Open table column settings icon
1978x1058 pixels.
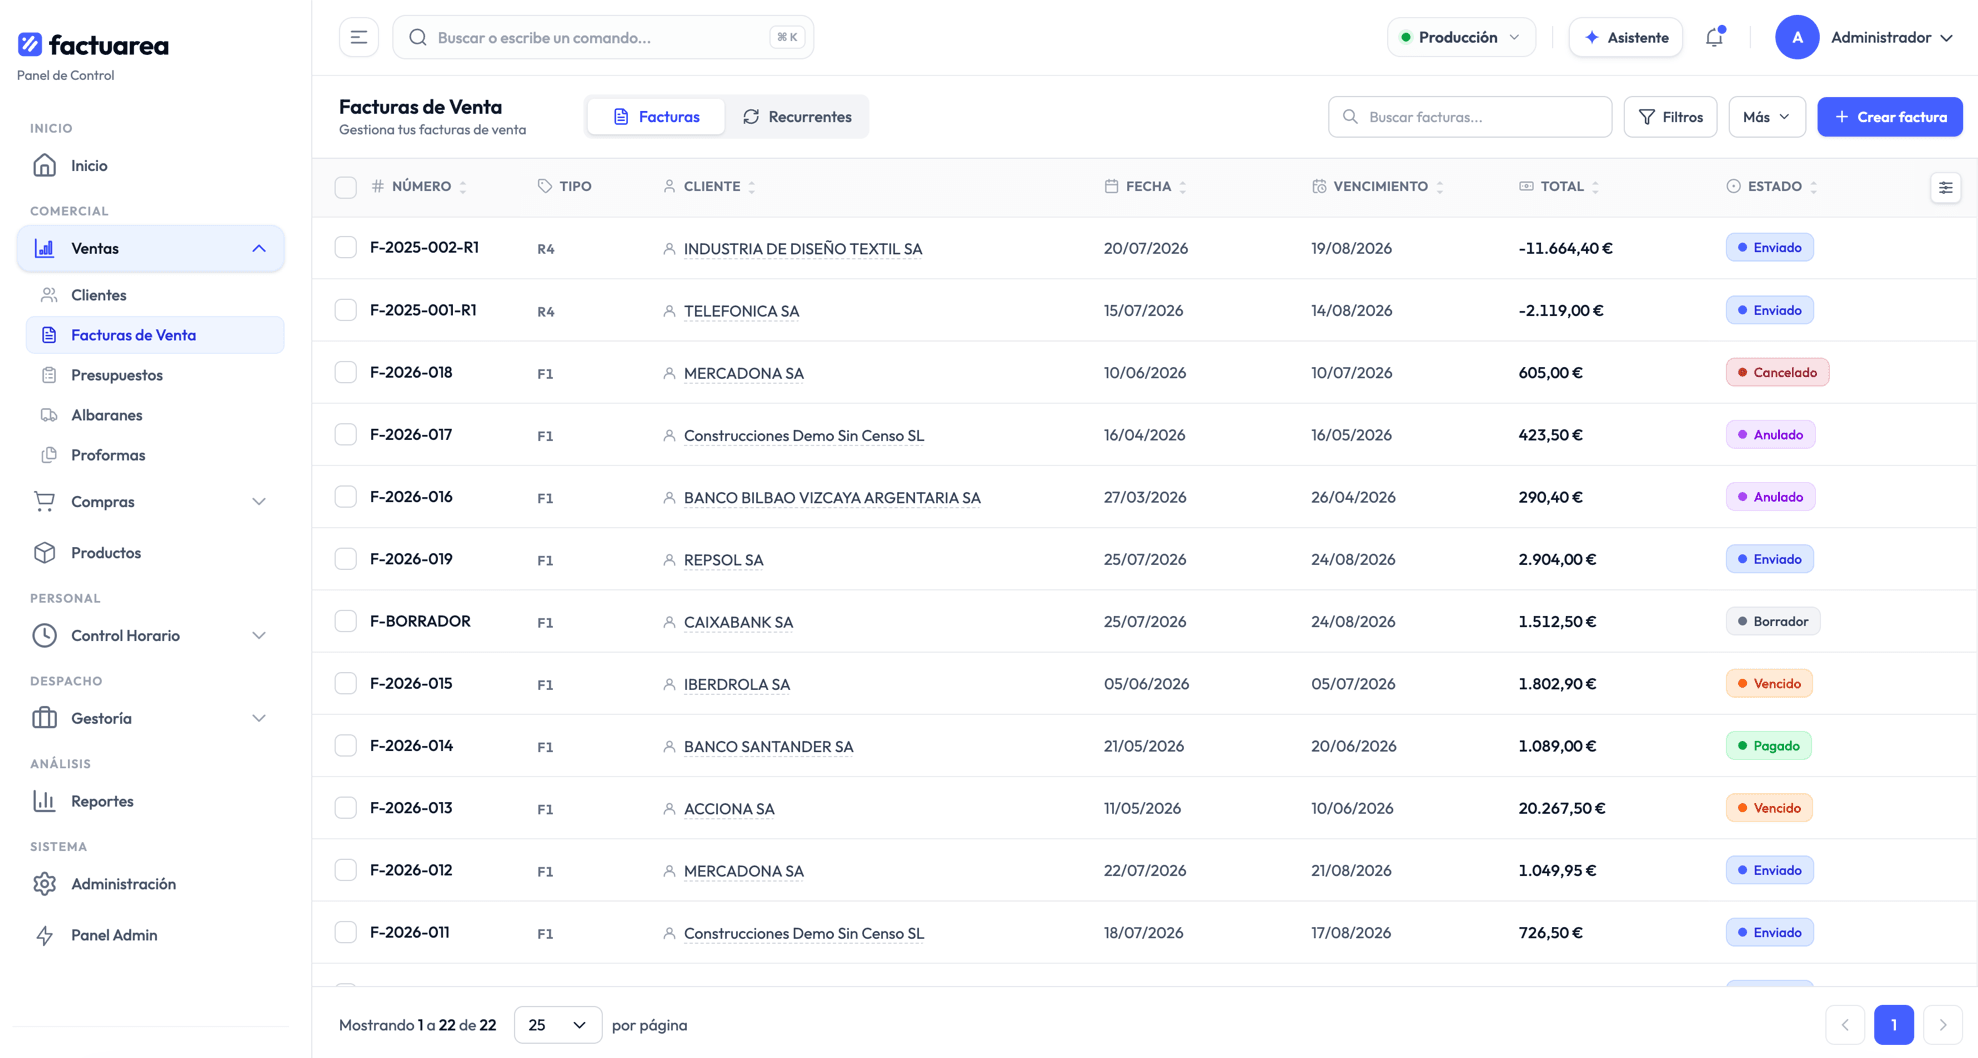coord(1945,187)
